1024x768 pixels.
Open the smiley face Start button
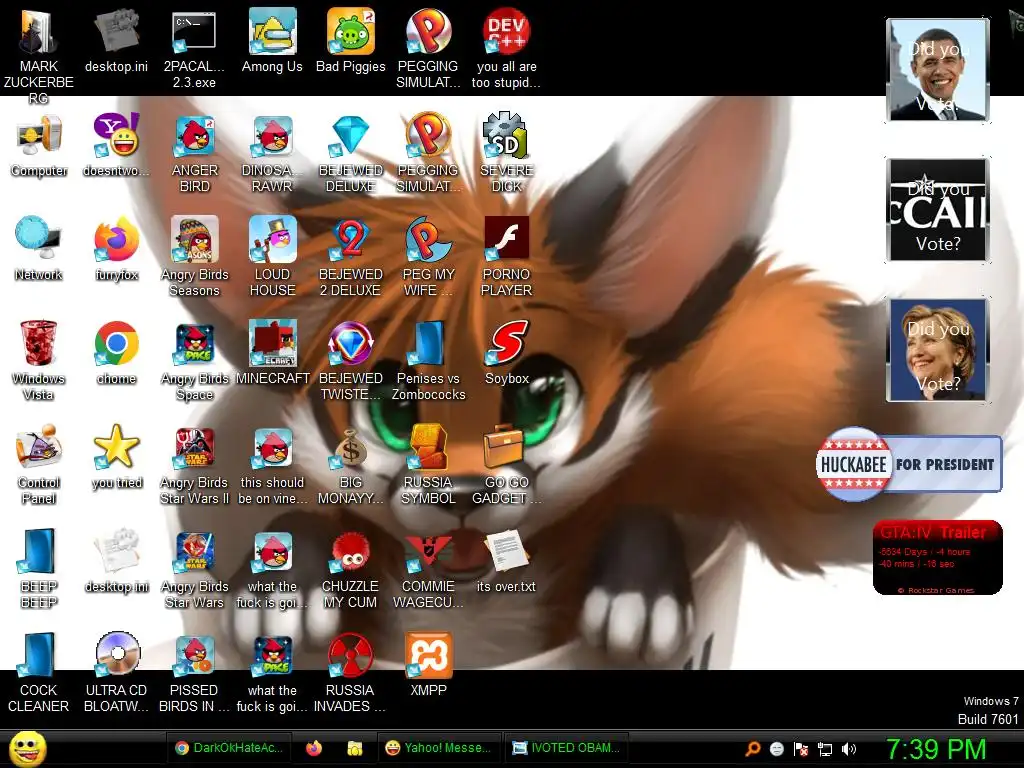pos(27,748)
